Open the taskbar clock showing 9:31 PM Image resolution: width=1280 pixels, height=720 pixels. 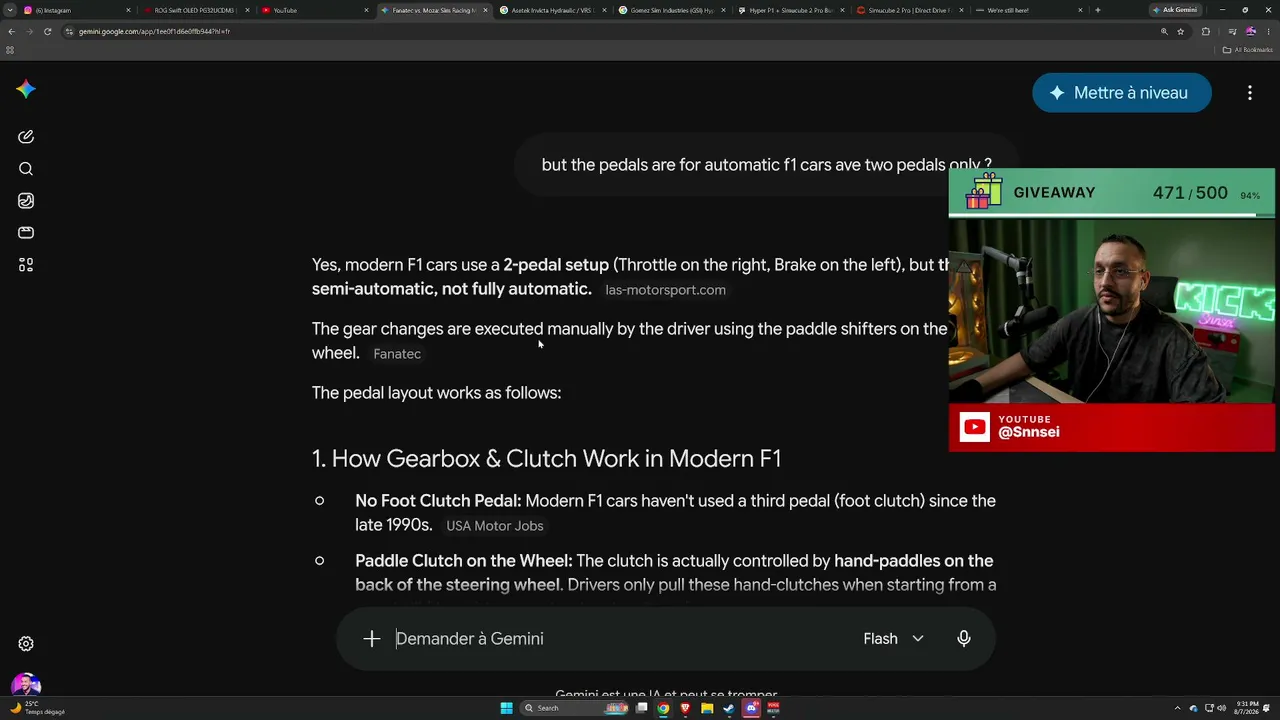coord(1247,708)
